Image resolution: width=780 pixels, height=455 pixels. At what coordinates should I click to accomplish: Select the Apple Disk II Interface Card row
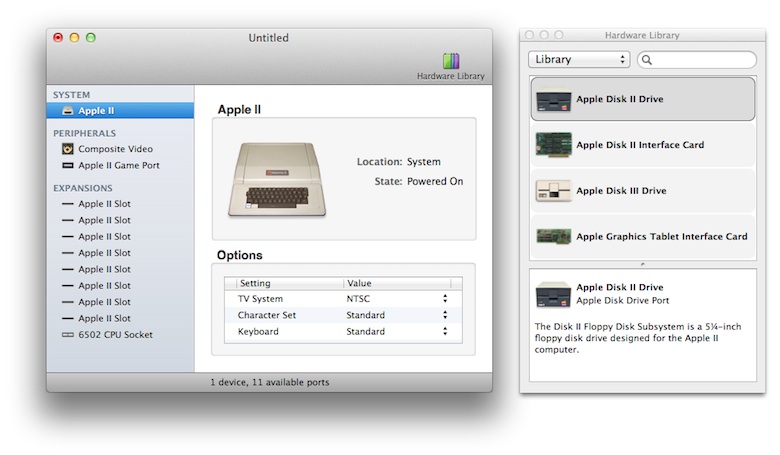pyautogui.click(x=643, y=145)
